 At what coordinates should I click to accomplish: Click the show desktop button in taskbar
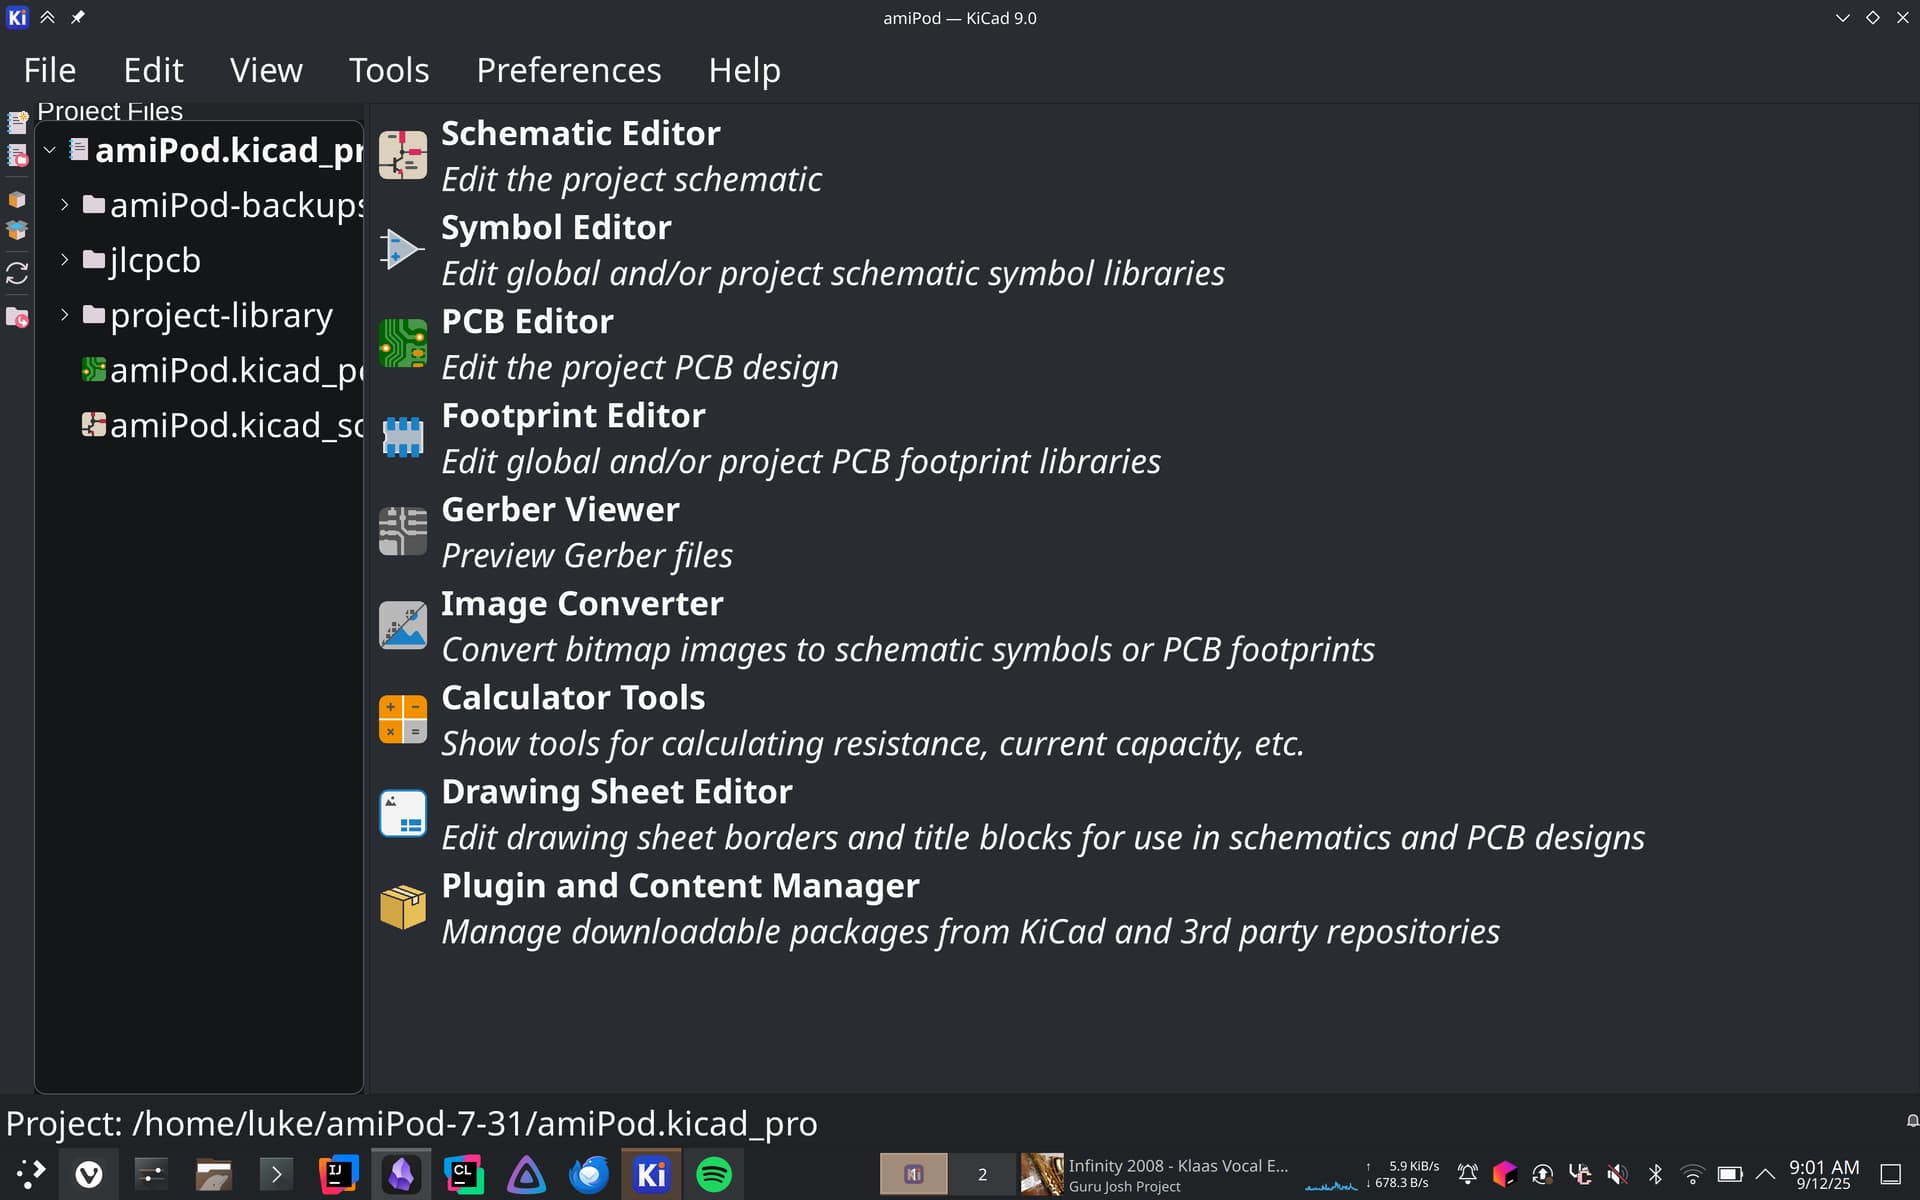click(1890, 1174)
